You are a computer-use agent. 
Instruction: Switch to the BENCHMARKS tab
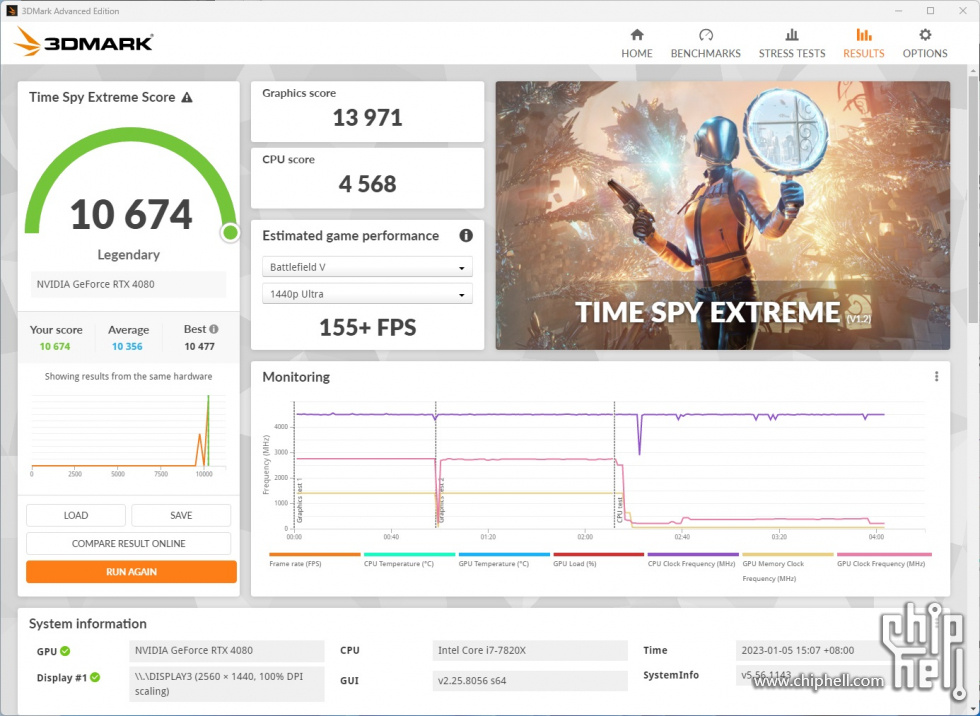tap(706, 44)
